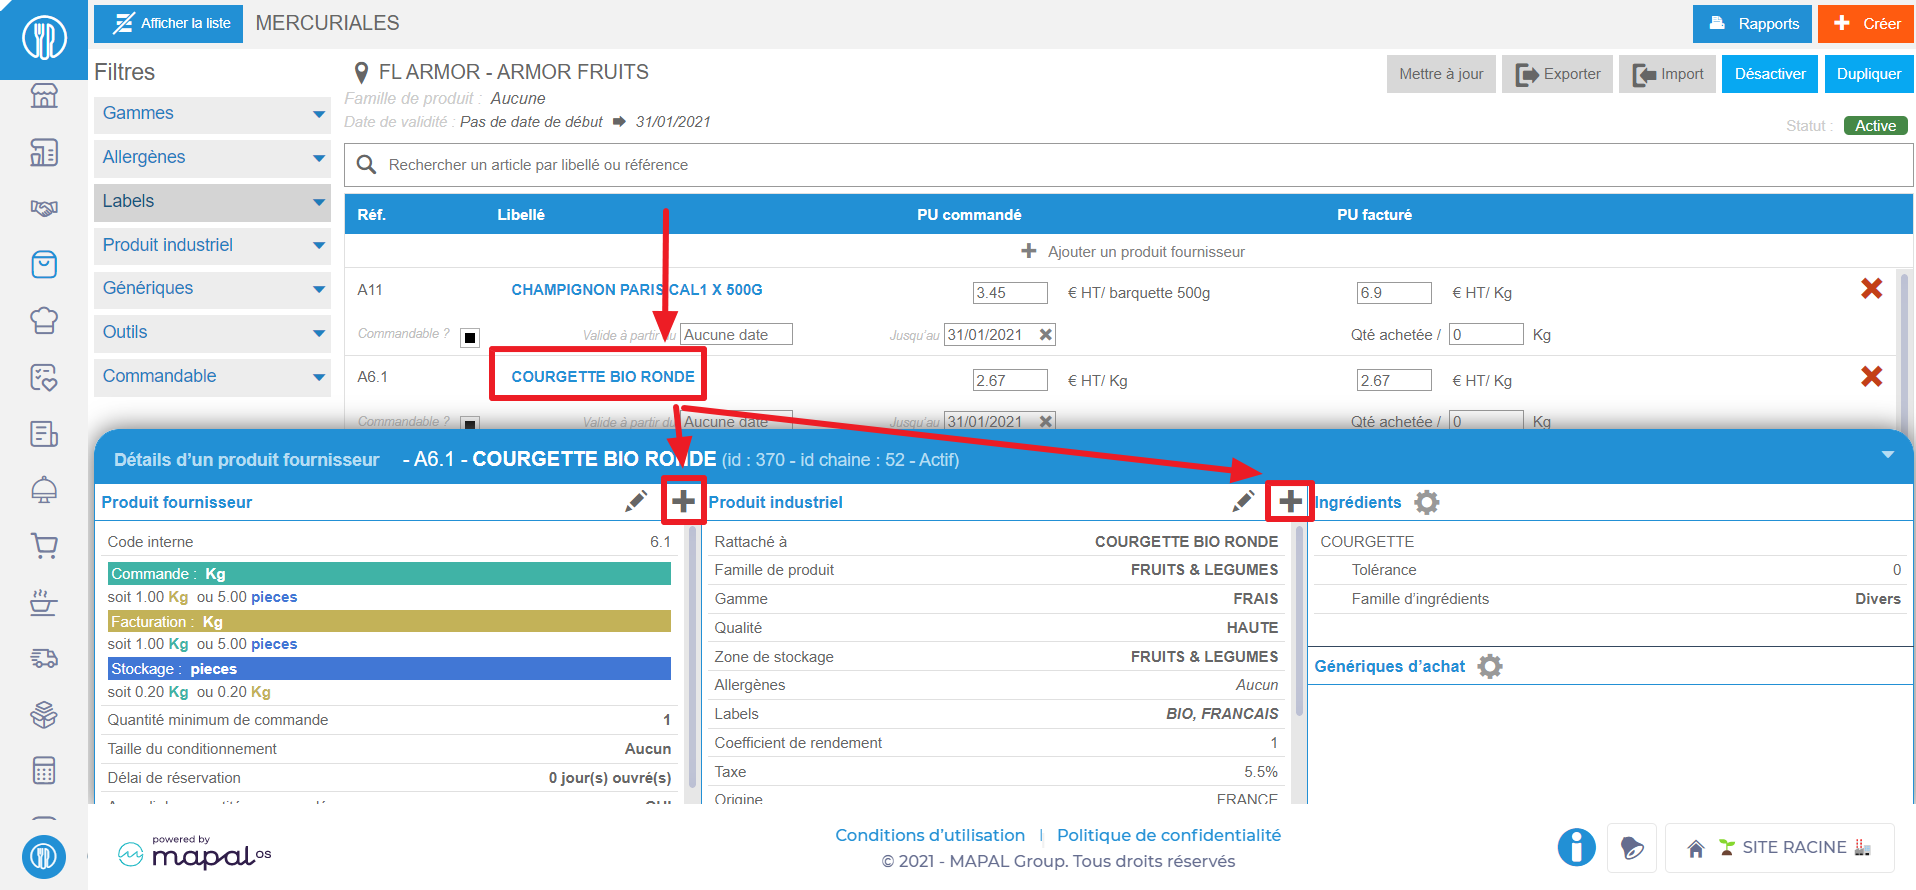
Task: Click the pencil edit icon for Produit fournisseur
Action: 635,502
